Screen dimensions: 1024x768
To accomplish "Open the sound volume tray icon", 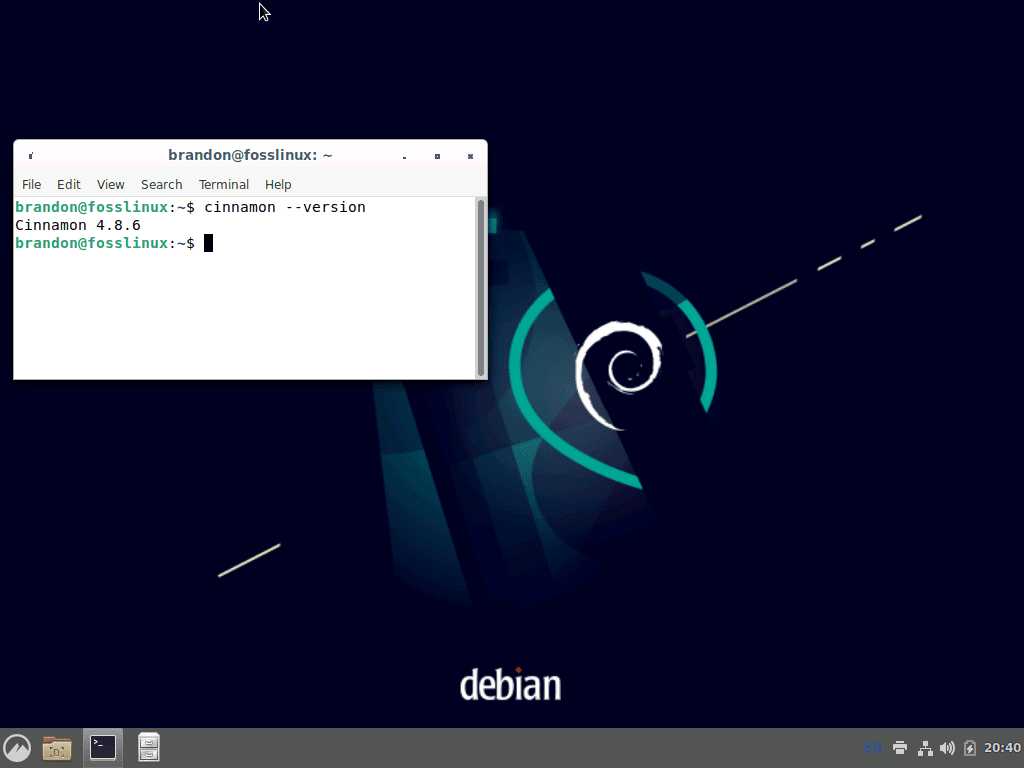I will tap(947, 748).
